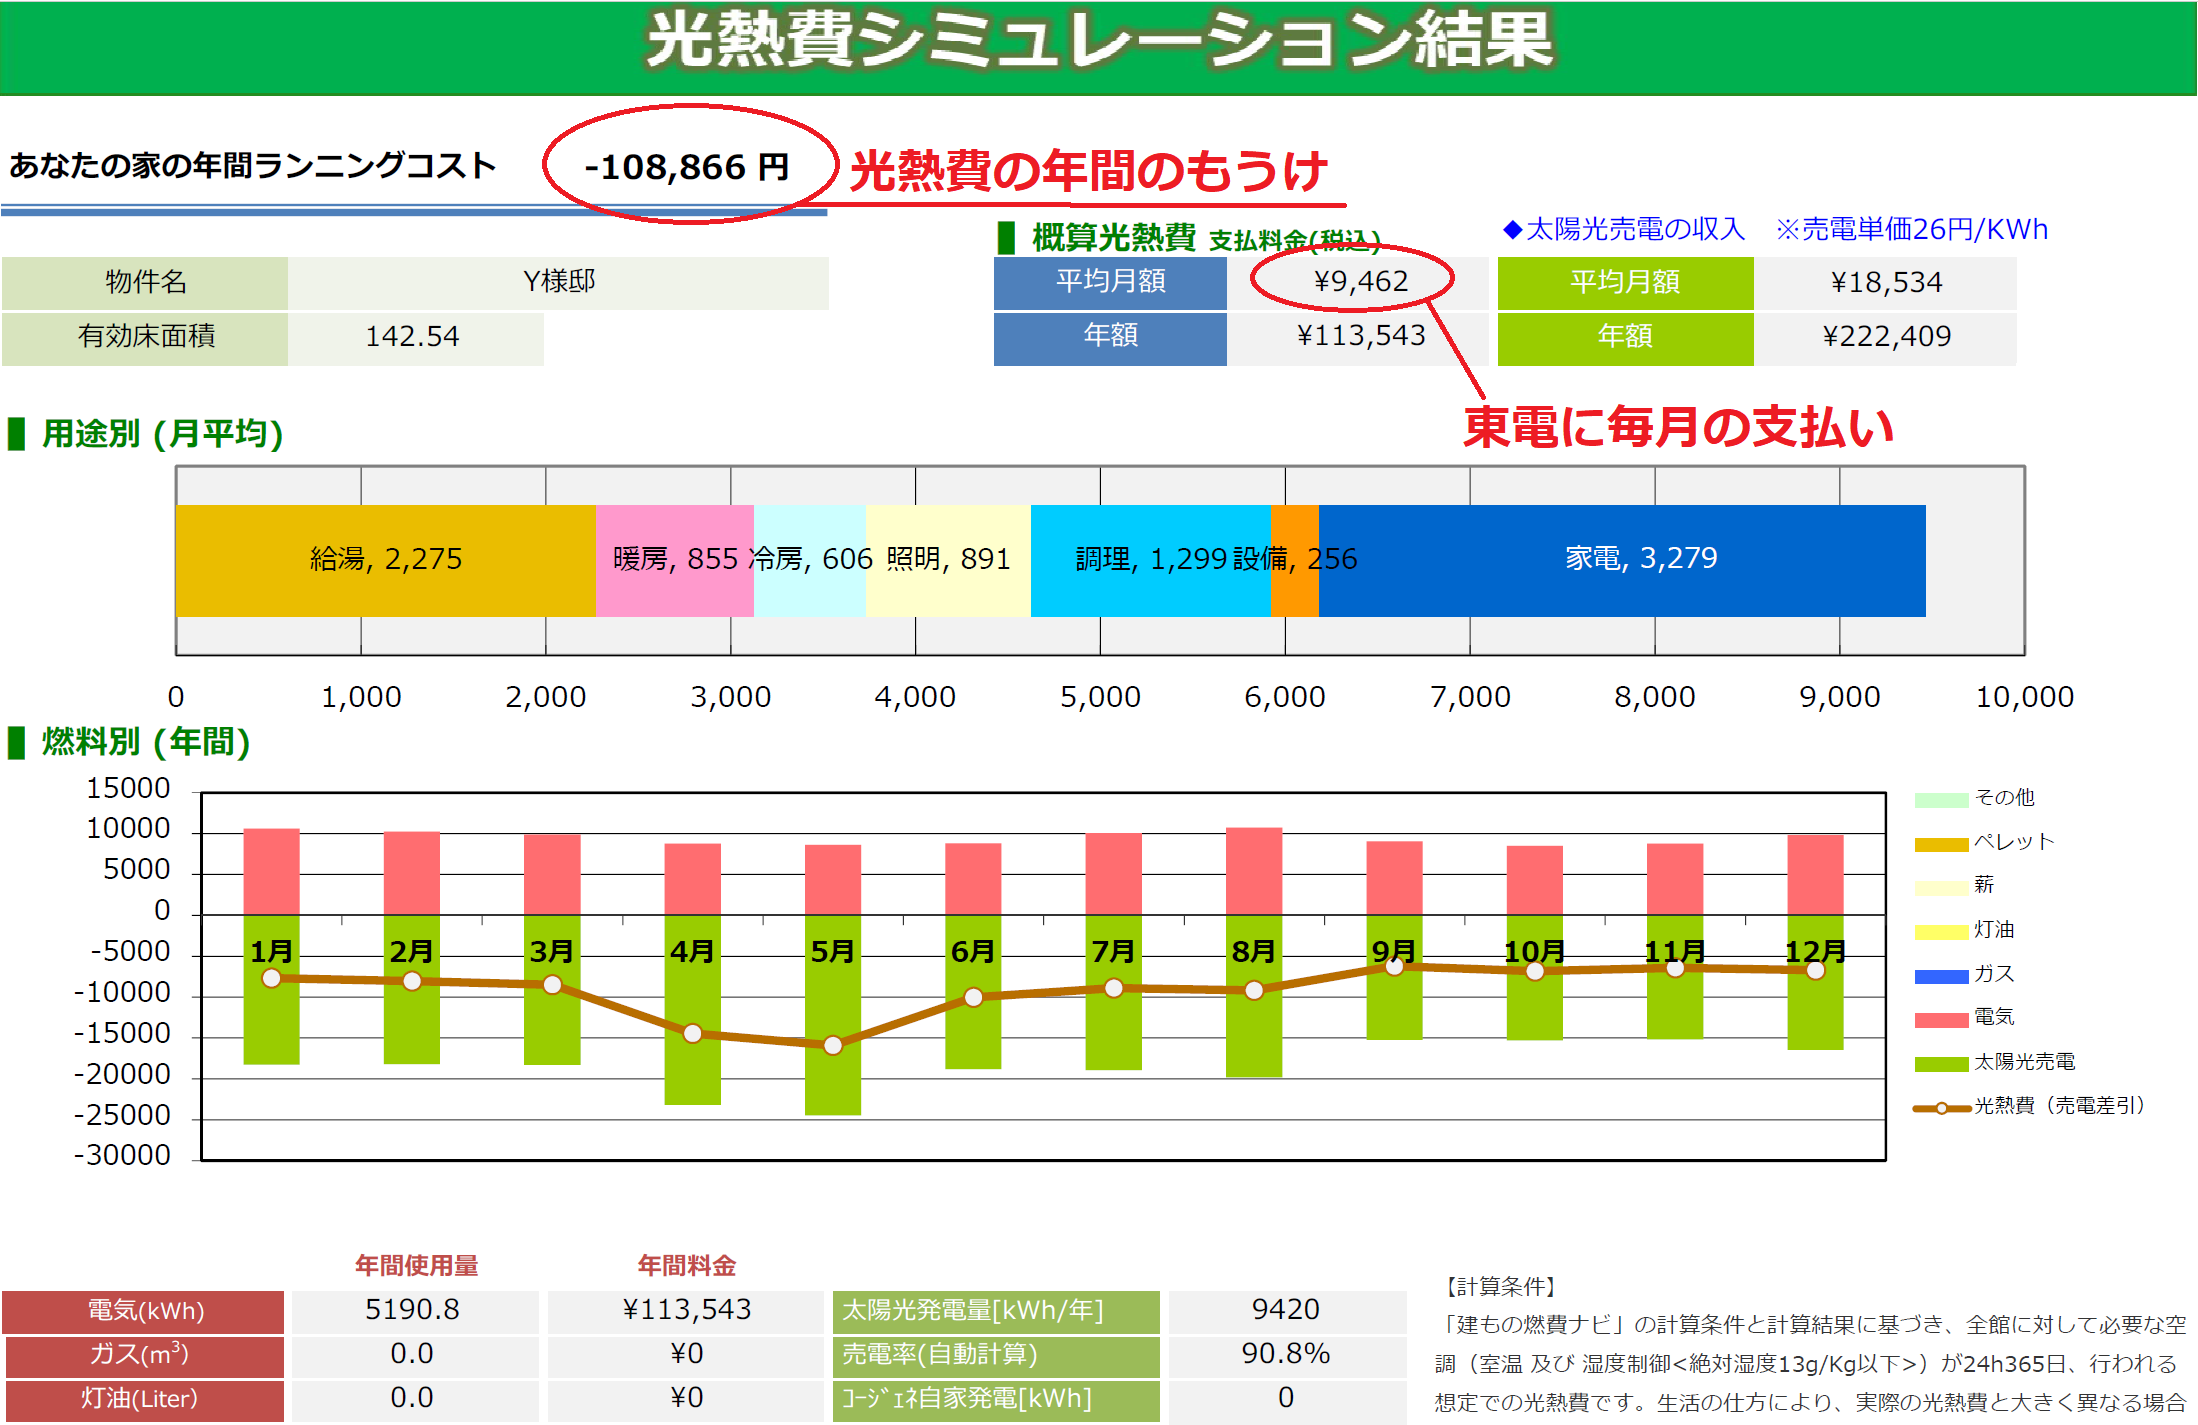
Task: Click the 用途別 (月平均) section heading
Action: point(162,434)
